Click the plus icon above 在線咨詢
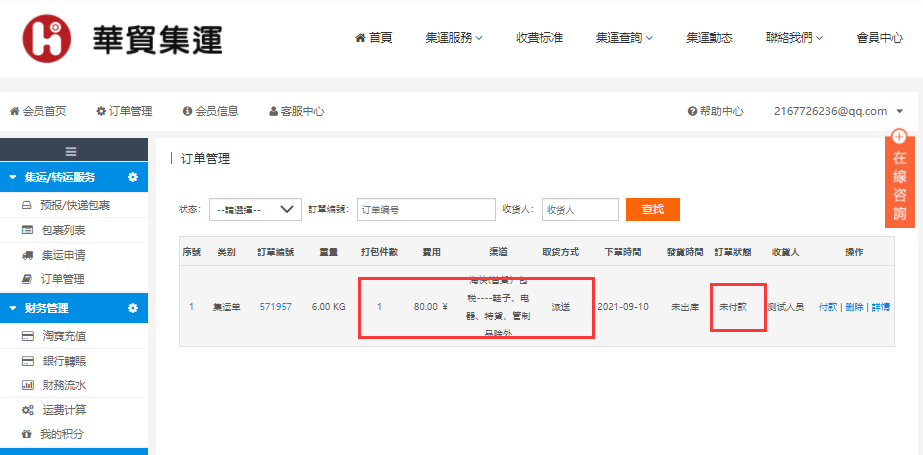The width and height of the screenshot is (923, 455). (899, 137)
